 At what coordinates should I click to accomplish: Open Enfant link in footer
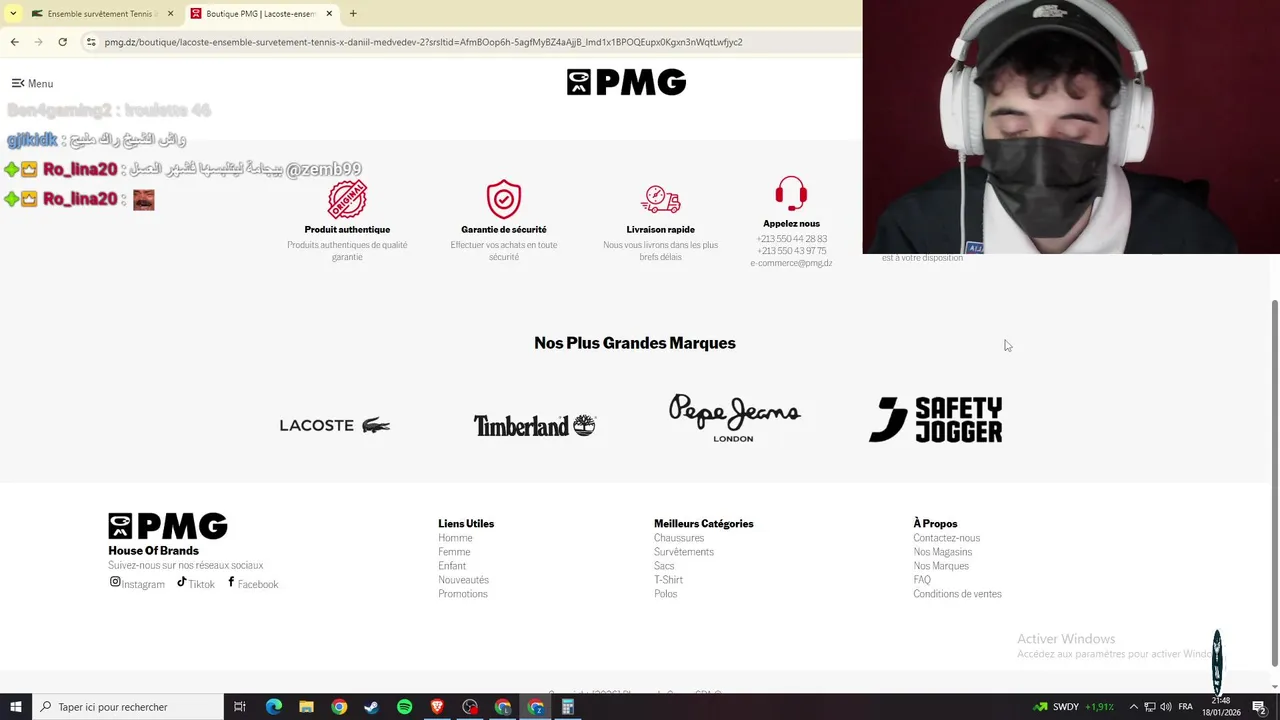[x=452, y=566]
